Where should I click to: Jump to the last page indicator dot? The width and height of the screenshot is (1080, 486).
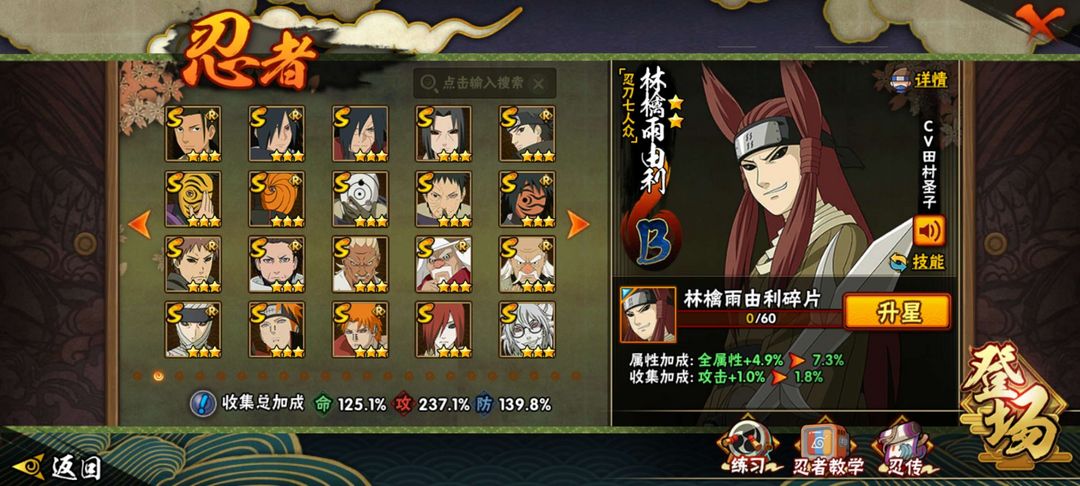pyautogui.click(x=576, y=376)
